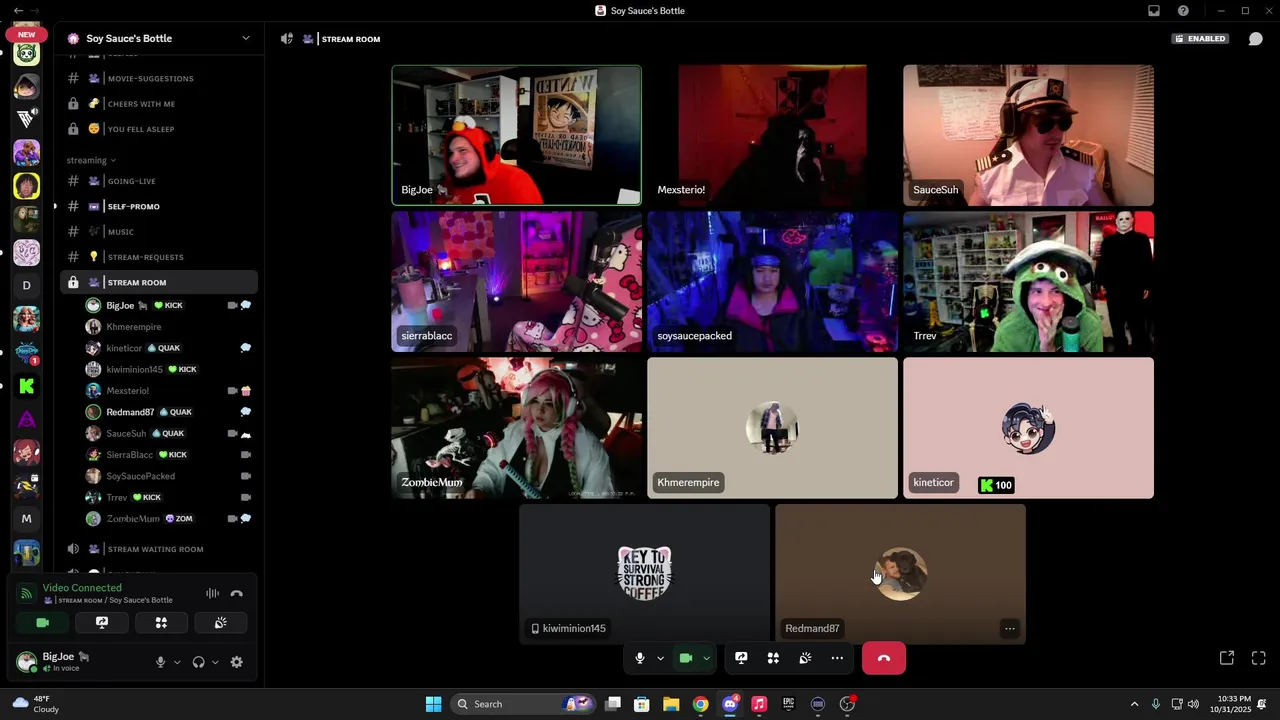The width and height of the screenshot is (1280, 720).
Task: Focus the ZombieMum video tile
Action: [516, 428]
